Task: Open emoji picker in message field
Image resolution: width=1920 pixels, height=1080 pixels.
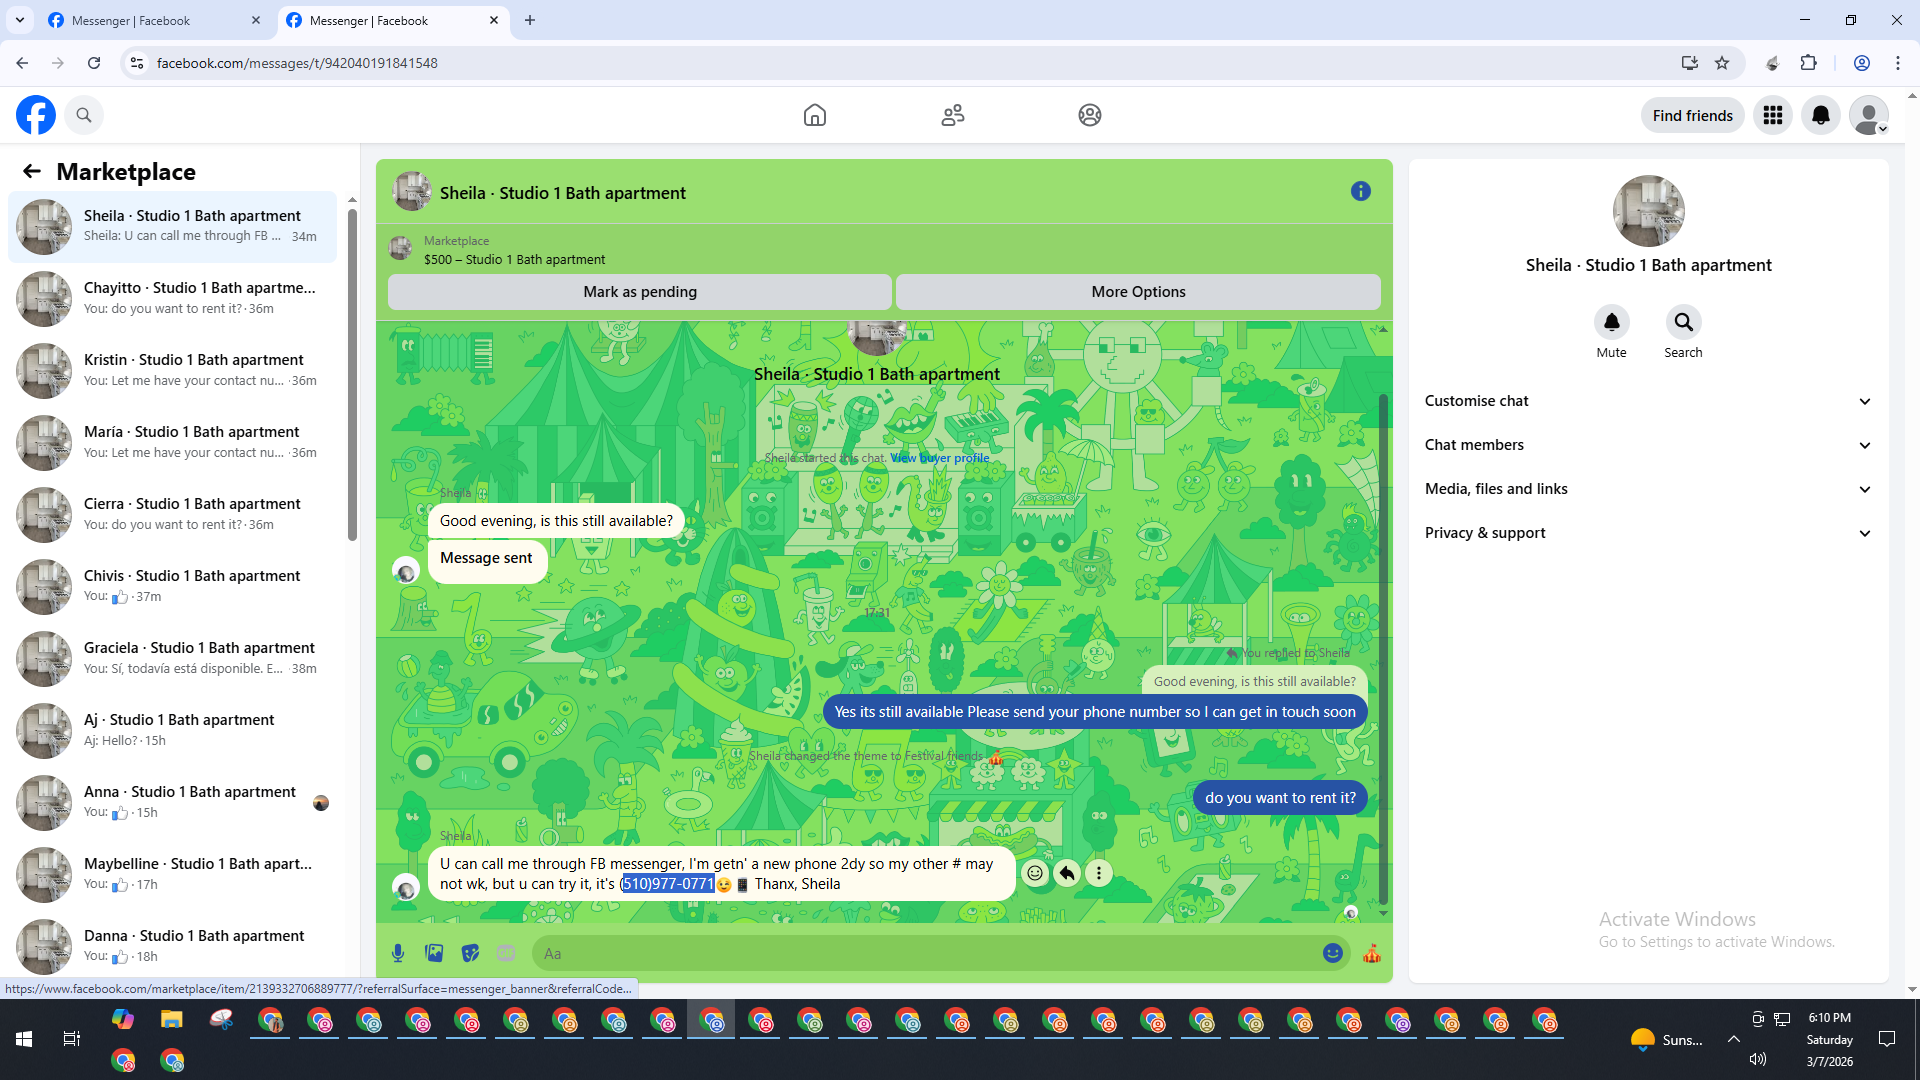Action: pos(1332,953)
